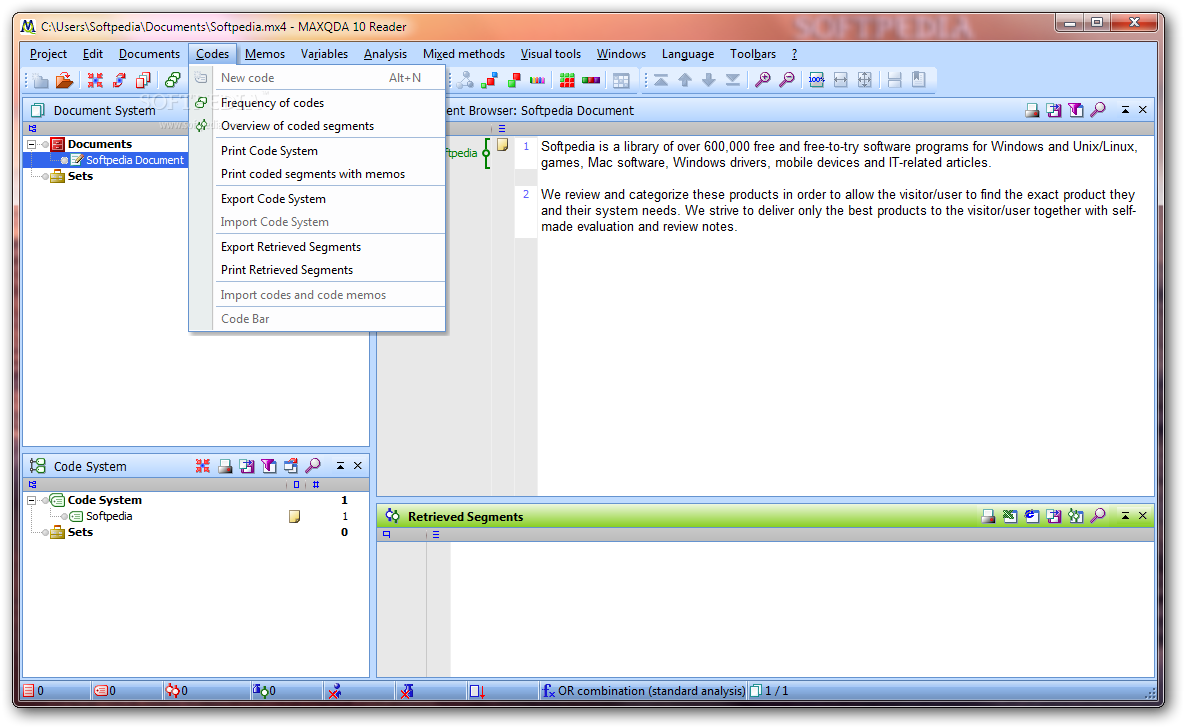Click the Codeline colored bars icon
Image resolution: width=1185 pixels, height=728 pixels.
pos(537,80)
